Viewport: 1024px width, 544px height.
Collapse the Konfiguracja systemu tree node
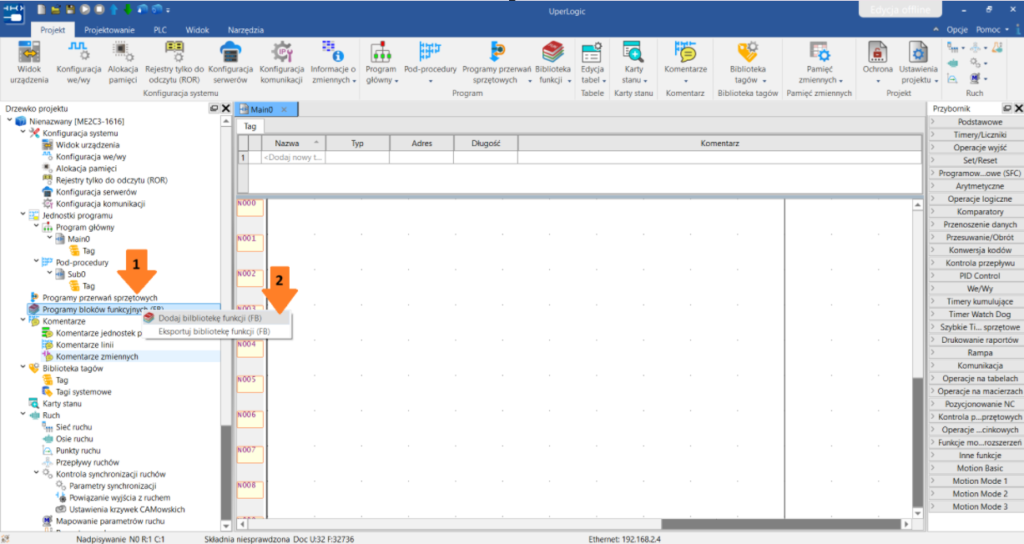[x=23, y=133]
